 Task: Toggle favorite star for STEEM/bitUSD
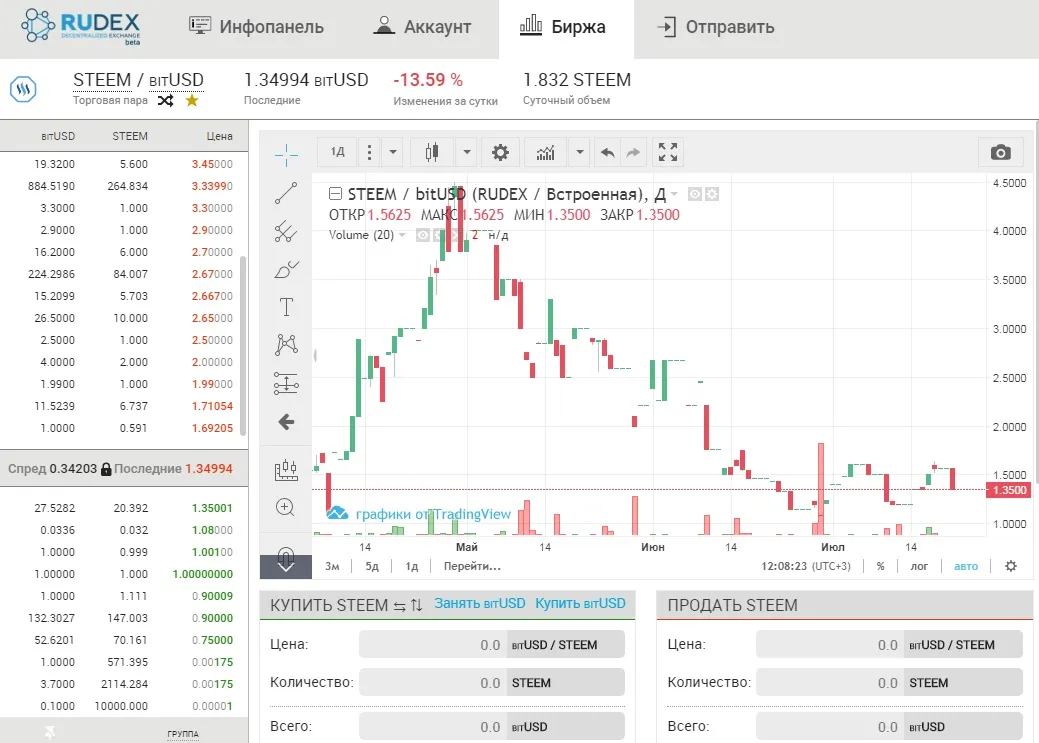(x=192, y=101)
